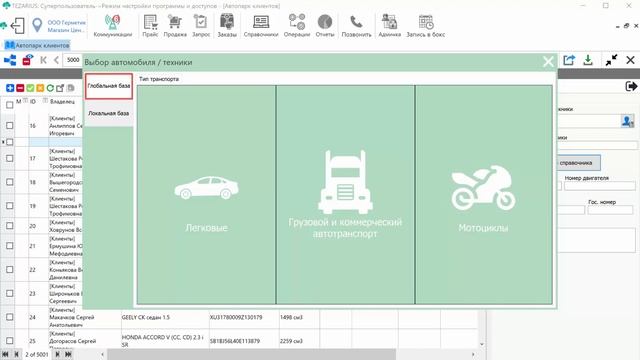
Task: Click the 2259 см3 engine volume cell
Action: pyautogui.click(x=299, y=341)
